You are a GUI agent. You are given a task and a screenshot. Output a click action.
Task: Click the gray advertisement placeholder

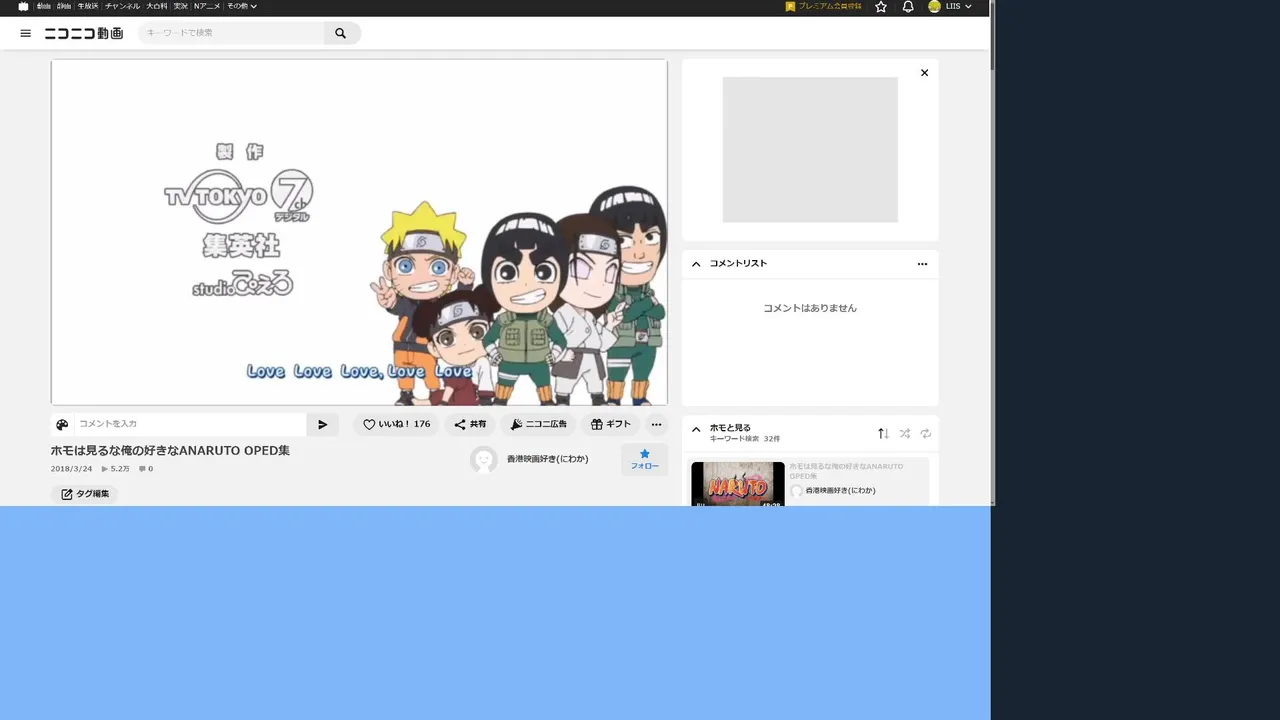(x=810, y=150)
